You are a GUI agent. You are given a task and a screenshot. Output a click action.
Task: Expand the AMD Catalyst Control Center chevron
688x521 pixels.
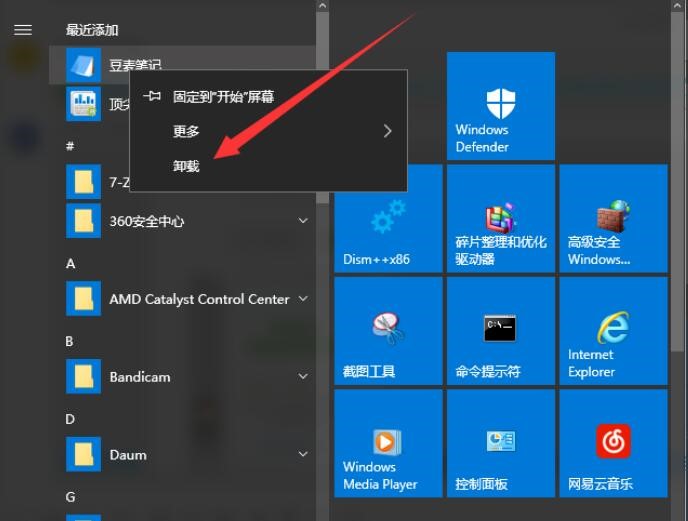tap(303, 298)
